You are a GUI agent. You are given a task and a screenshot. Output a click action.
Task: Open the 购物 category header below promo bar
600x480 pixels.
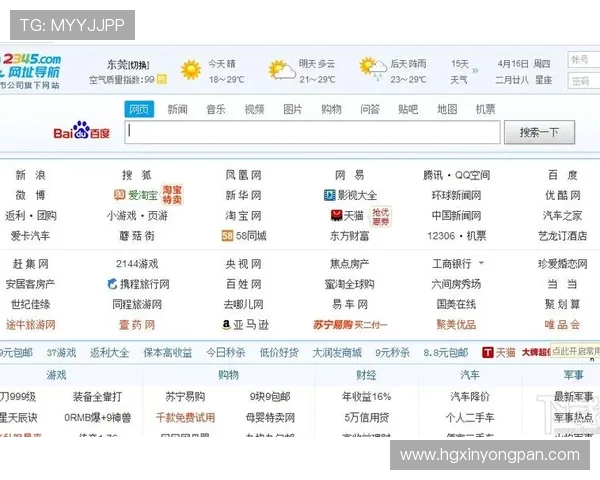point(228,375)
